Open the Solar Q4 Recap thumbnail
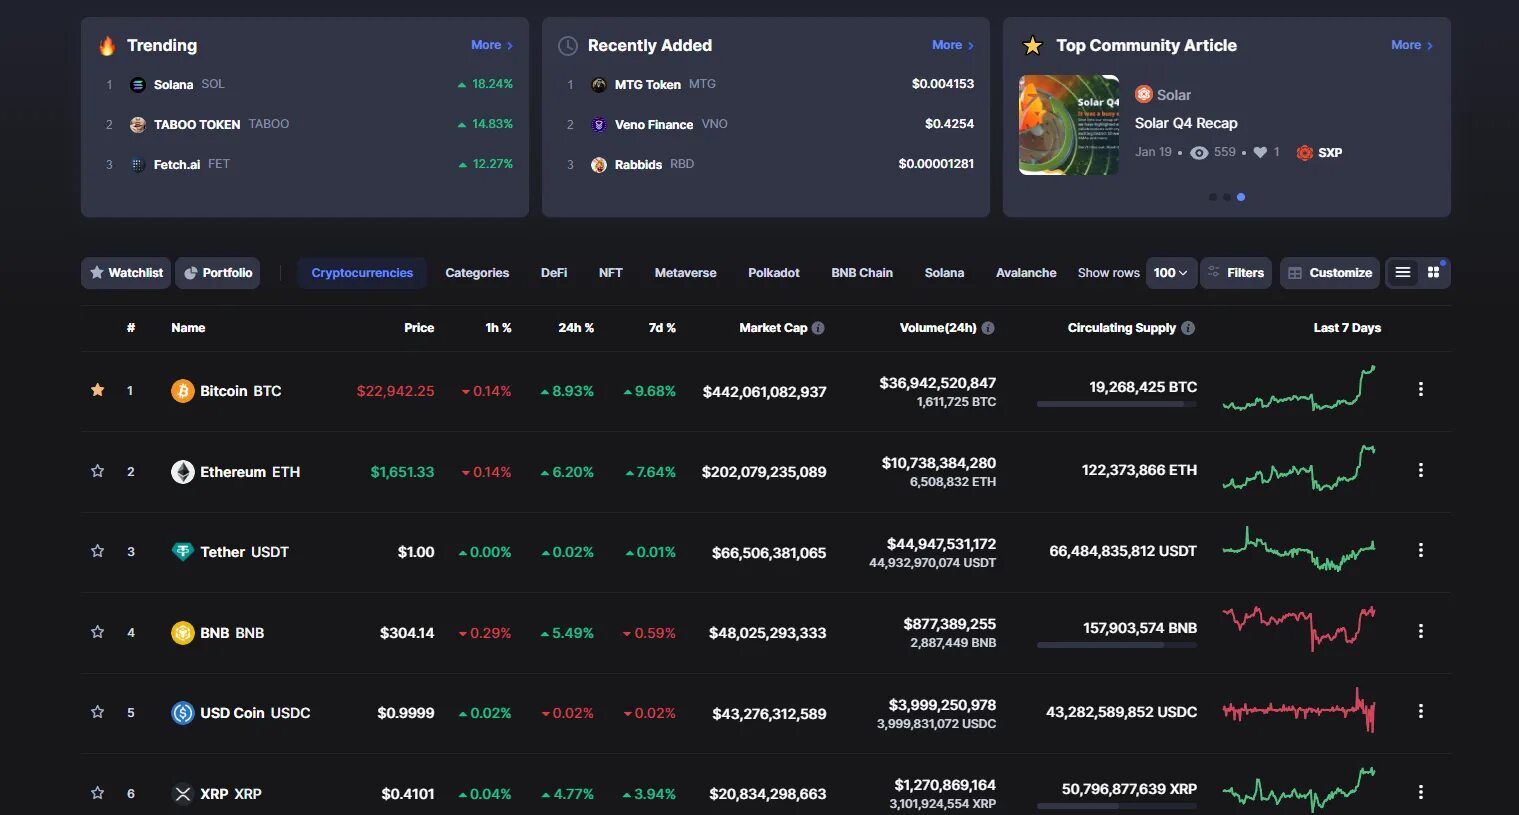 pyautogui.click(x=1069, y=125)
